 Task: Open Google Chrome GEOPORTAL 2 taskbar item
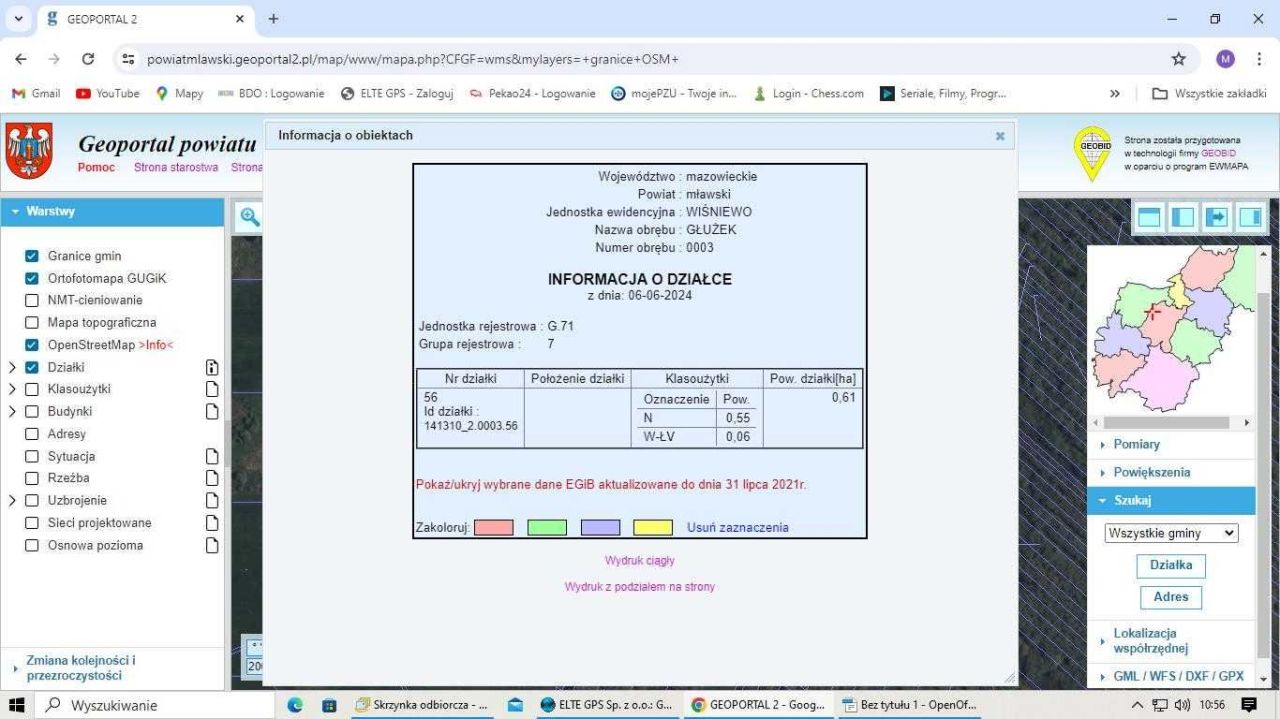click(x=758, y=705)
